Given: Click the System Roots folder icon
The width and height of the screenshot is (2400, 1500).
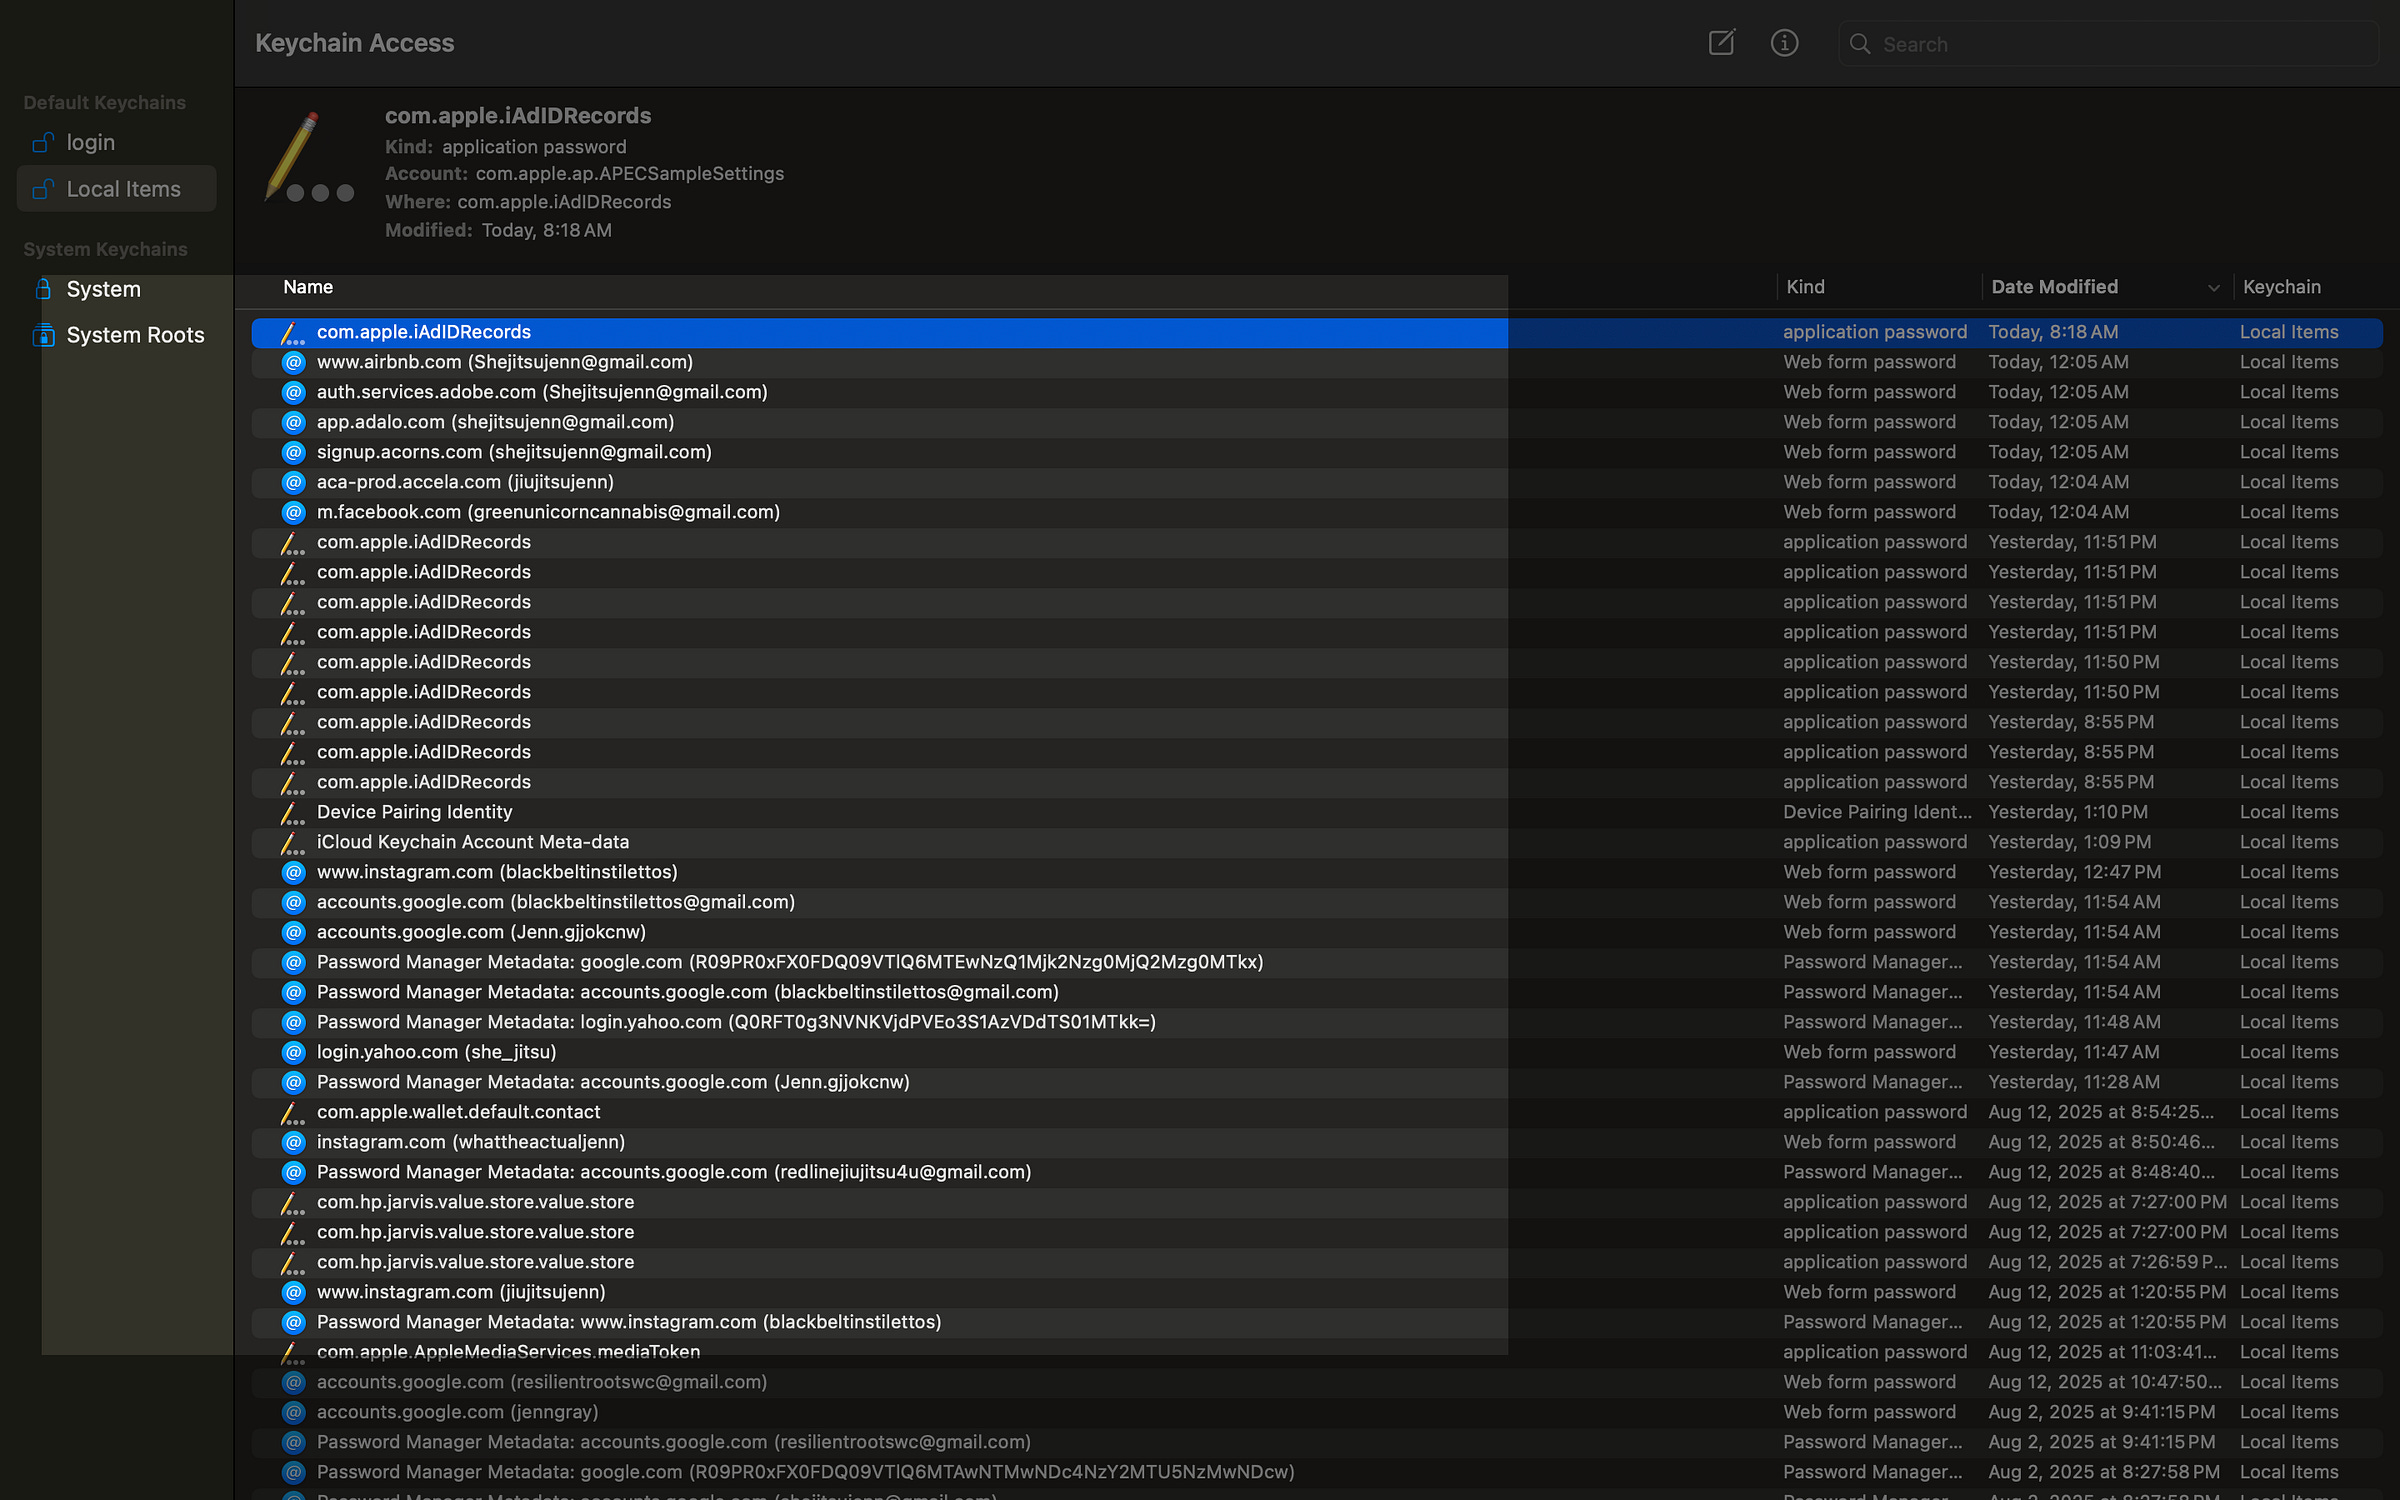Looking at the screenshot, I should pos(43,335).
